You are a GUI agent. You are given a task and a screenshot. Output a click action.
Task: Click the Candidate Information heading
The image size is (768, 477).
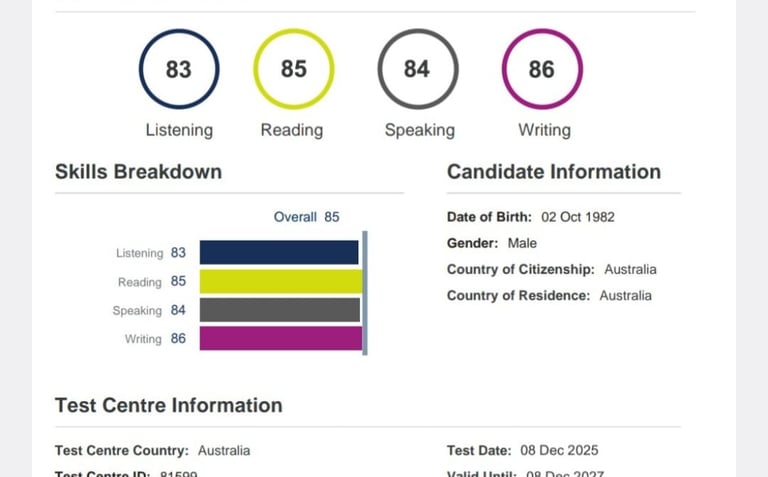[x=554, y=172]
